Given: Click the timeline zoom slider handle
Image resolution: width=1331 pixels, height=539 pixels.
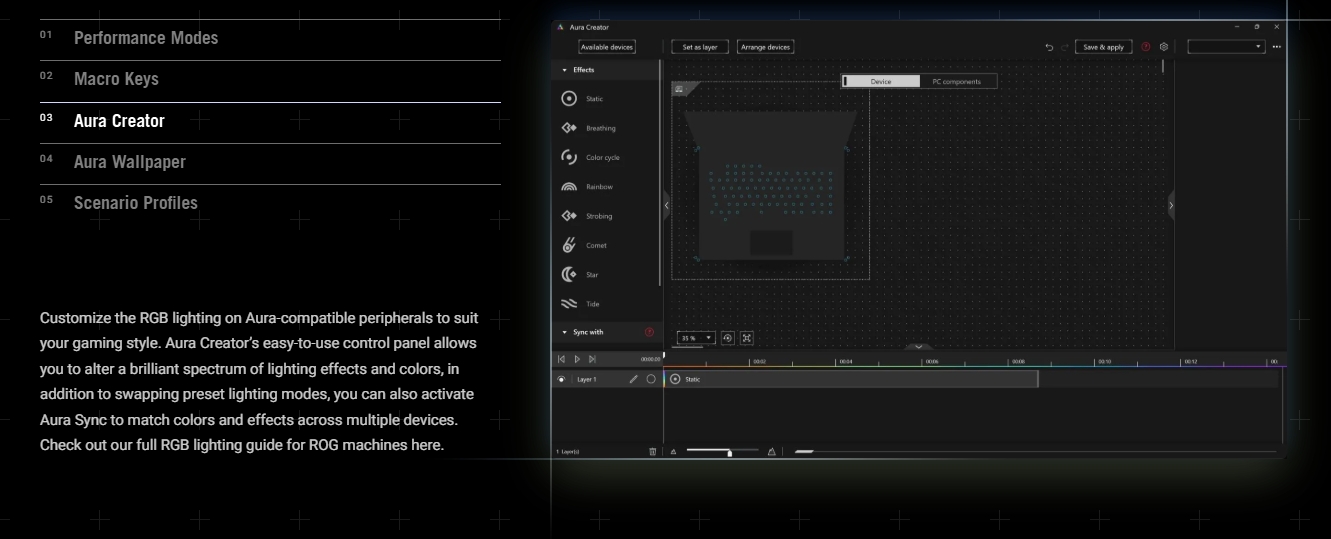Looking at the screenshot, I should point(729,453).
